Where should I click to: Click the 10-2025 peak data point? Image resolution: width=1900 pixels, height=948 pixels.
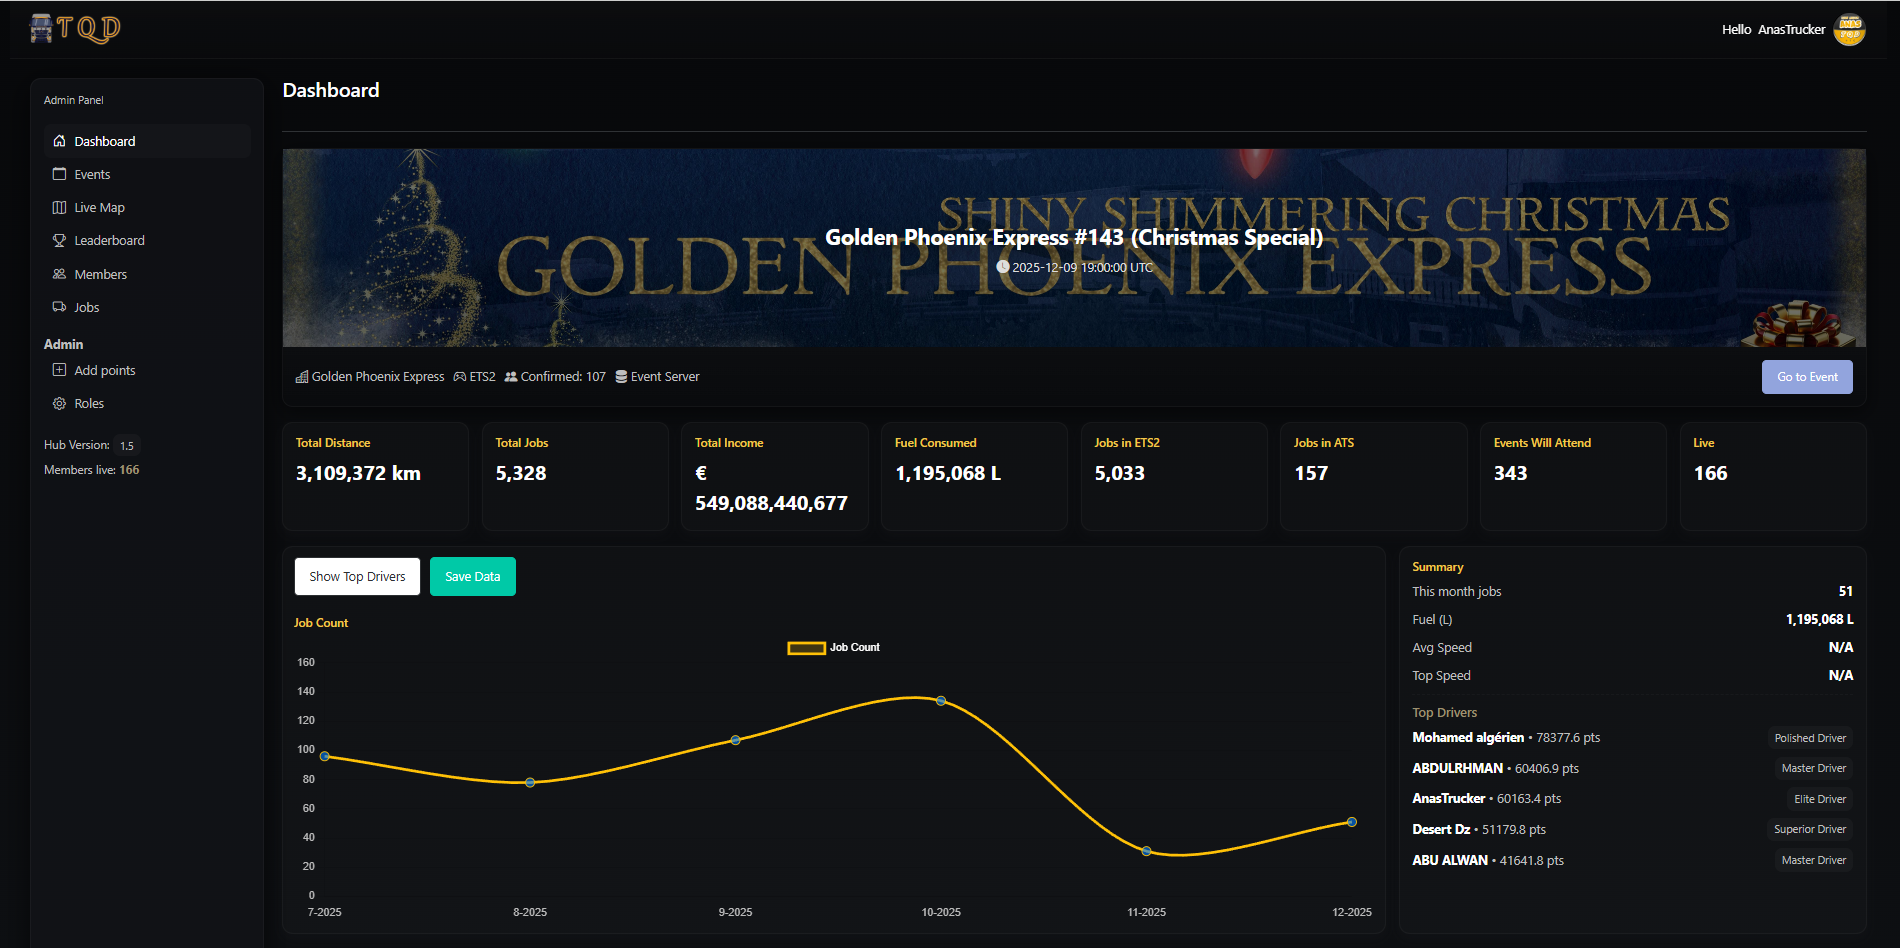point(941,701)
